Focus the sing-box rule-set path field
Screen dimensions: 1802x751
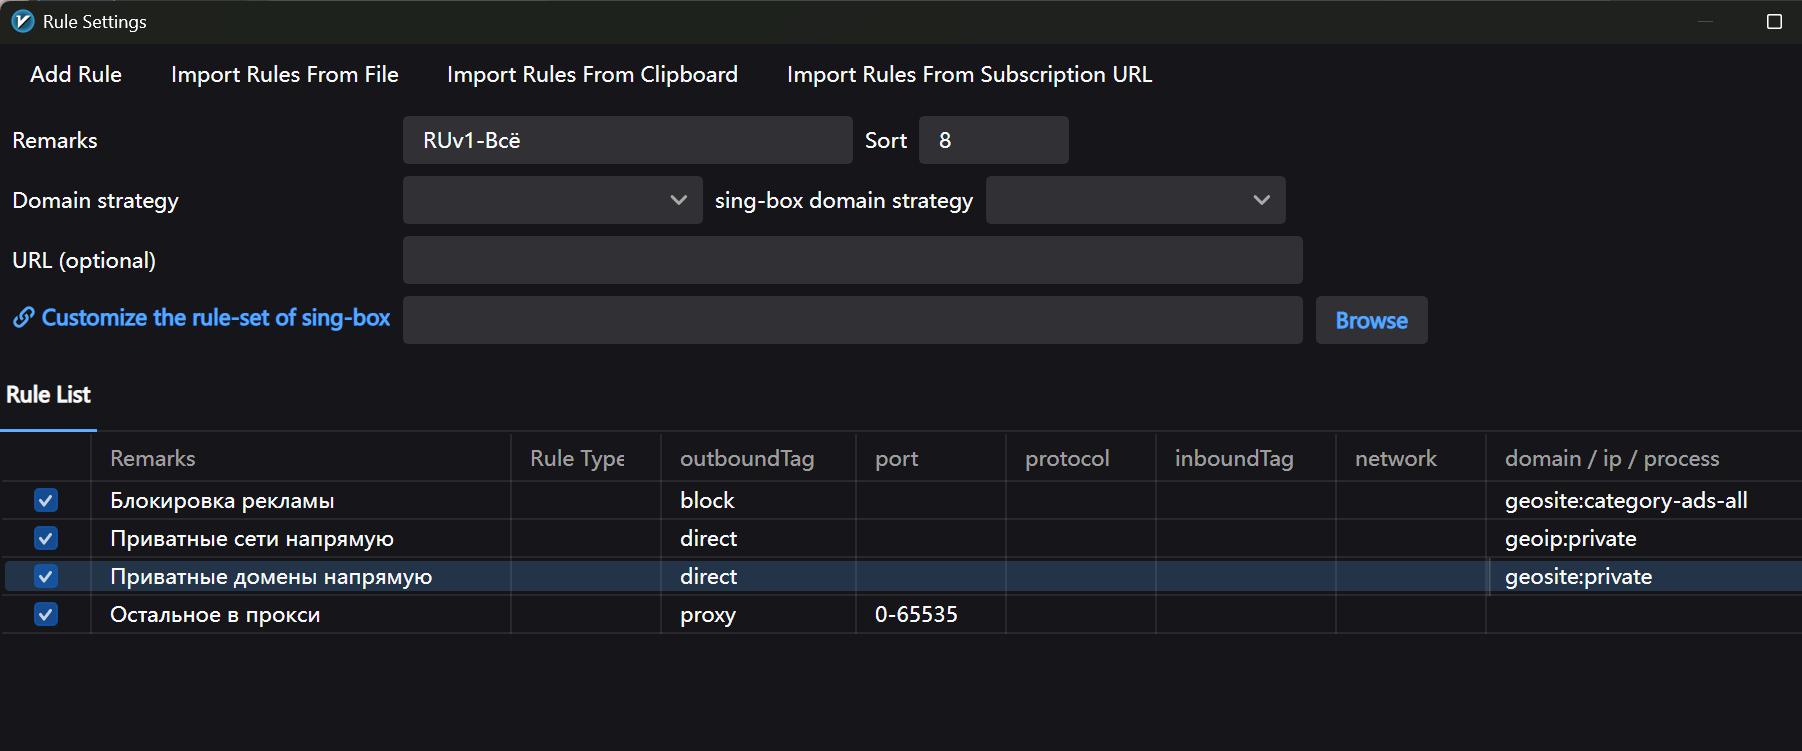852,320
